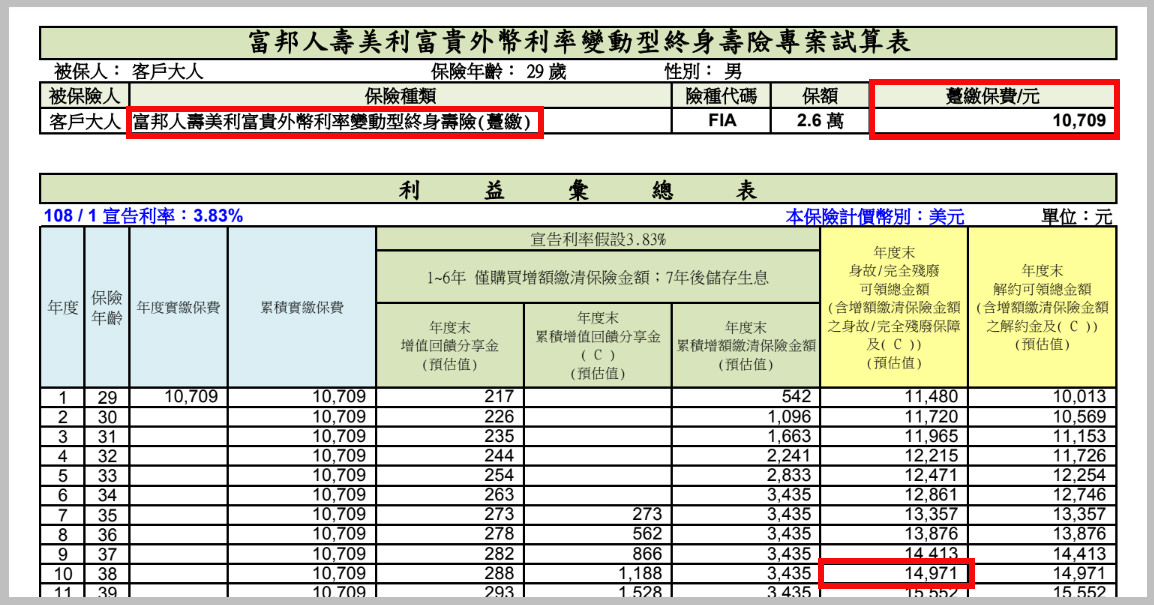Select the 年度實繳保費 column header
Viewport: 1154px width, 605px height.
(x=178, y=308)
